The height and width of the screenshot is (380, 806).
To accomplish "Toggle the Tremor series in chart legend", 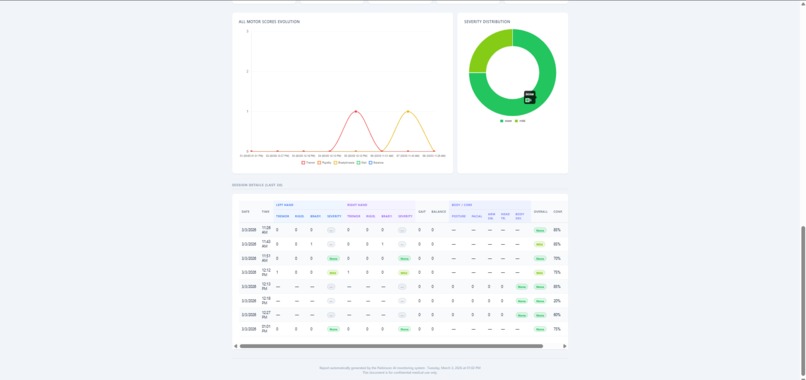I will point(308,162).
